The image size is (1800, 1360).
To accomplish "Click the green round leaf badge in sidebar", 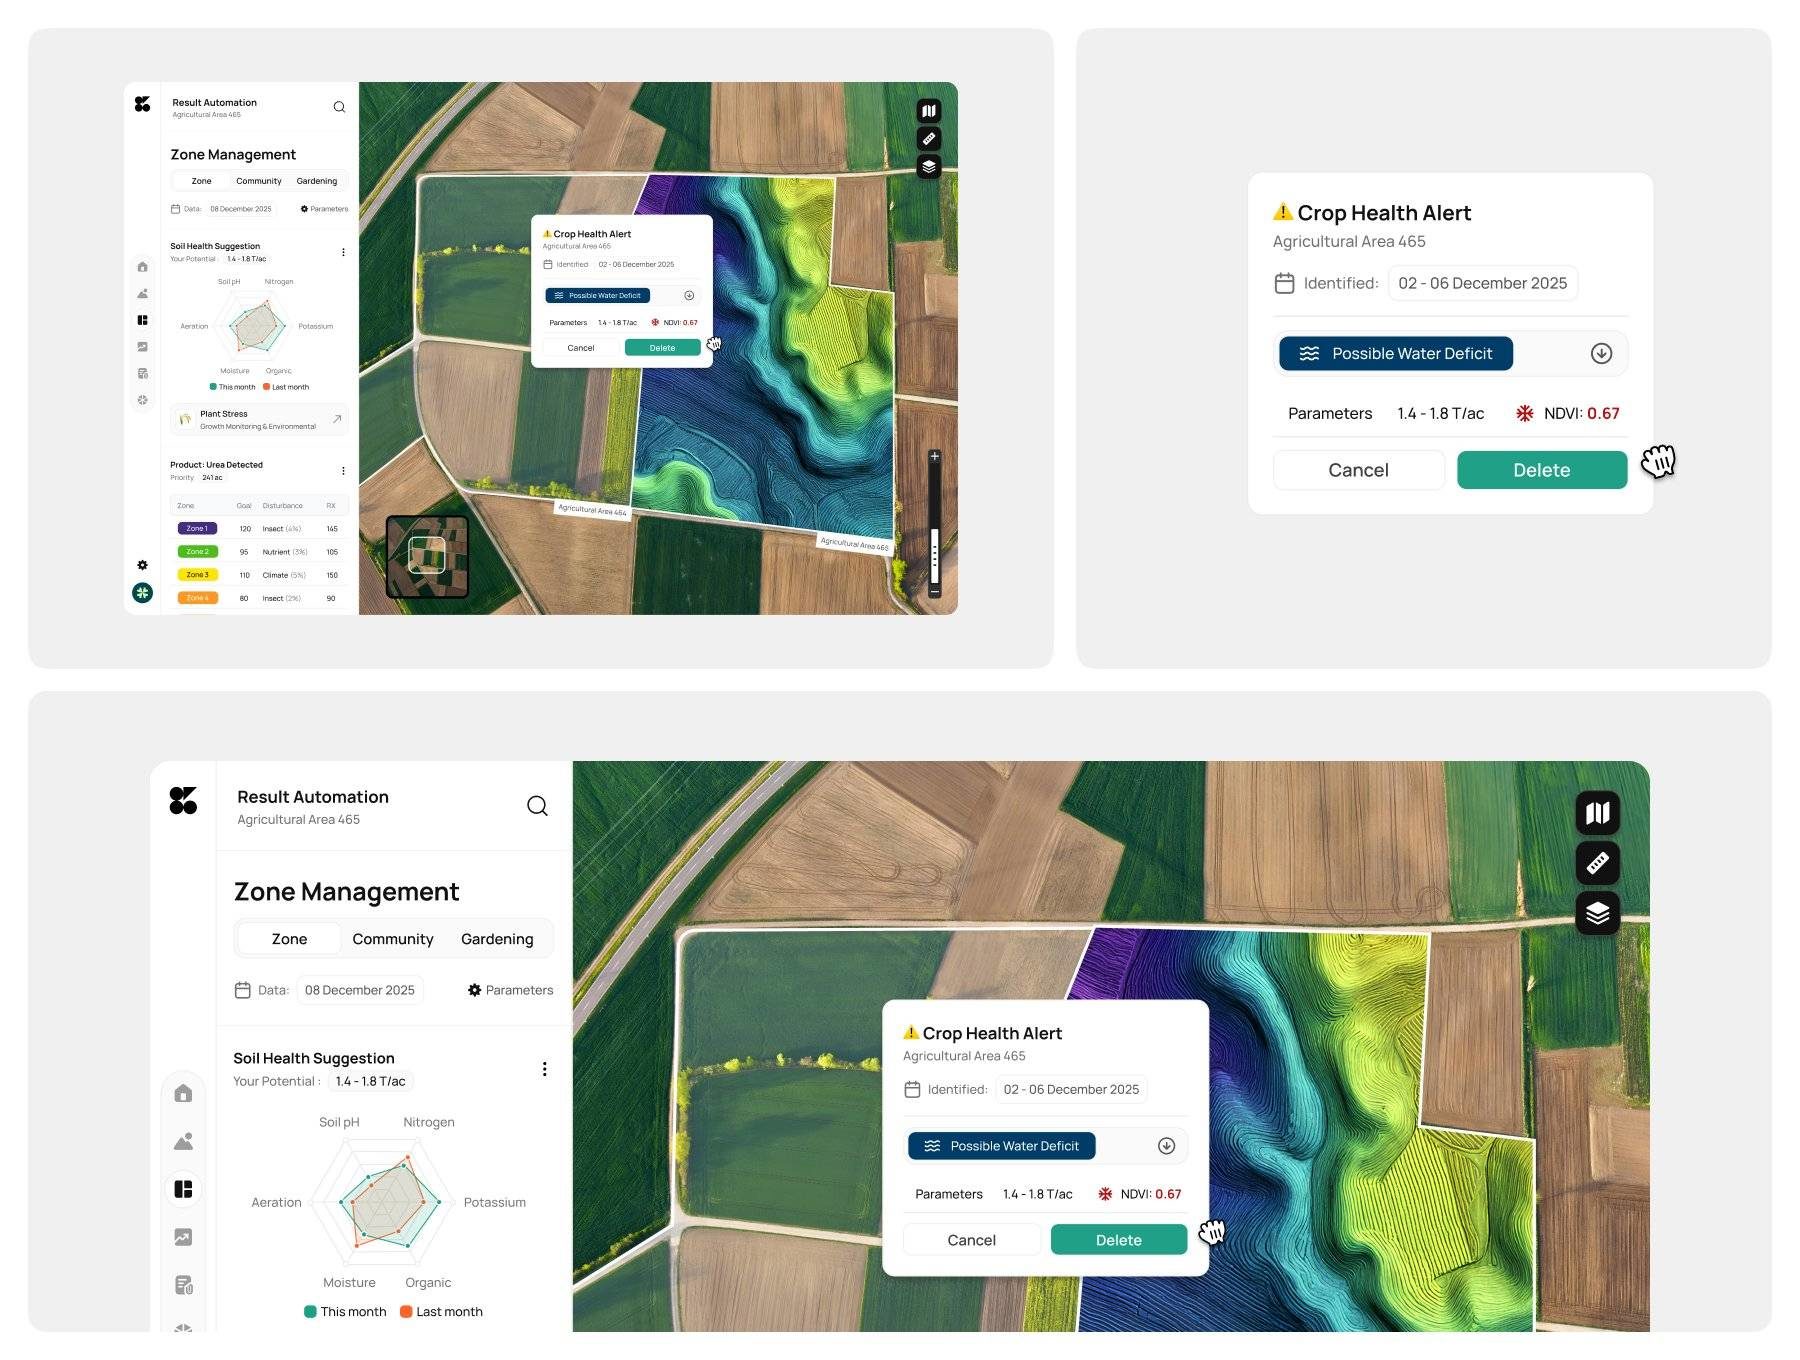I will (x=142, y=593).
